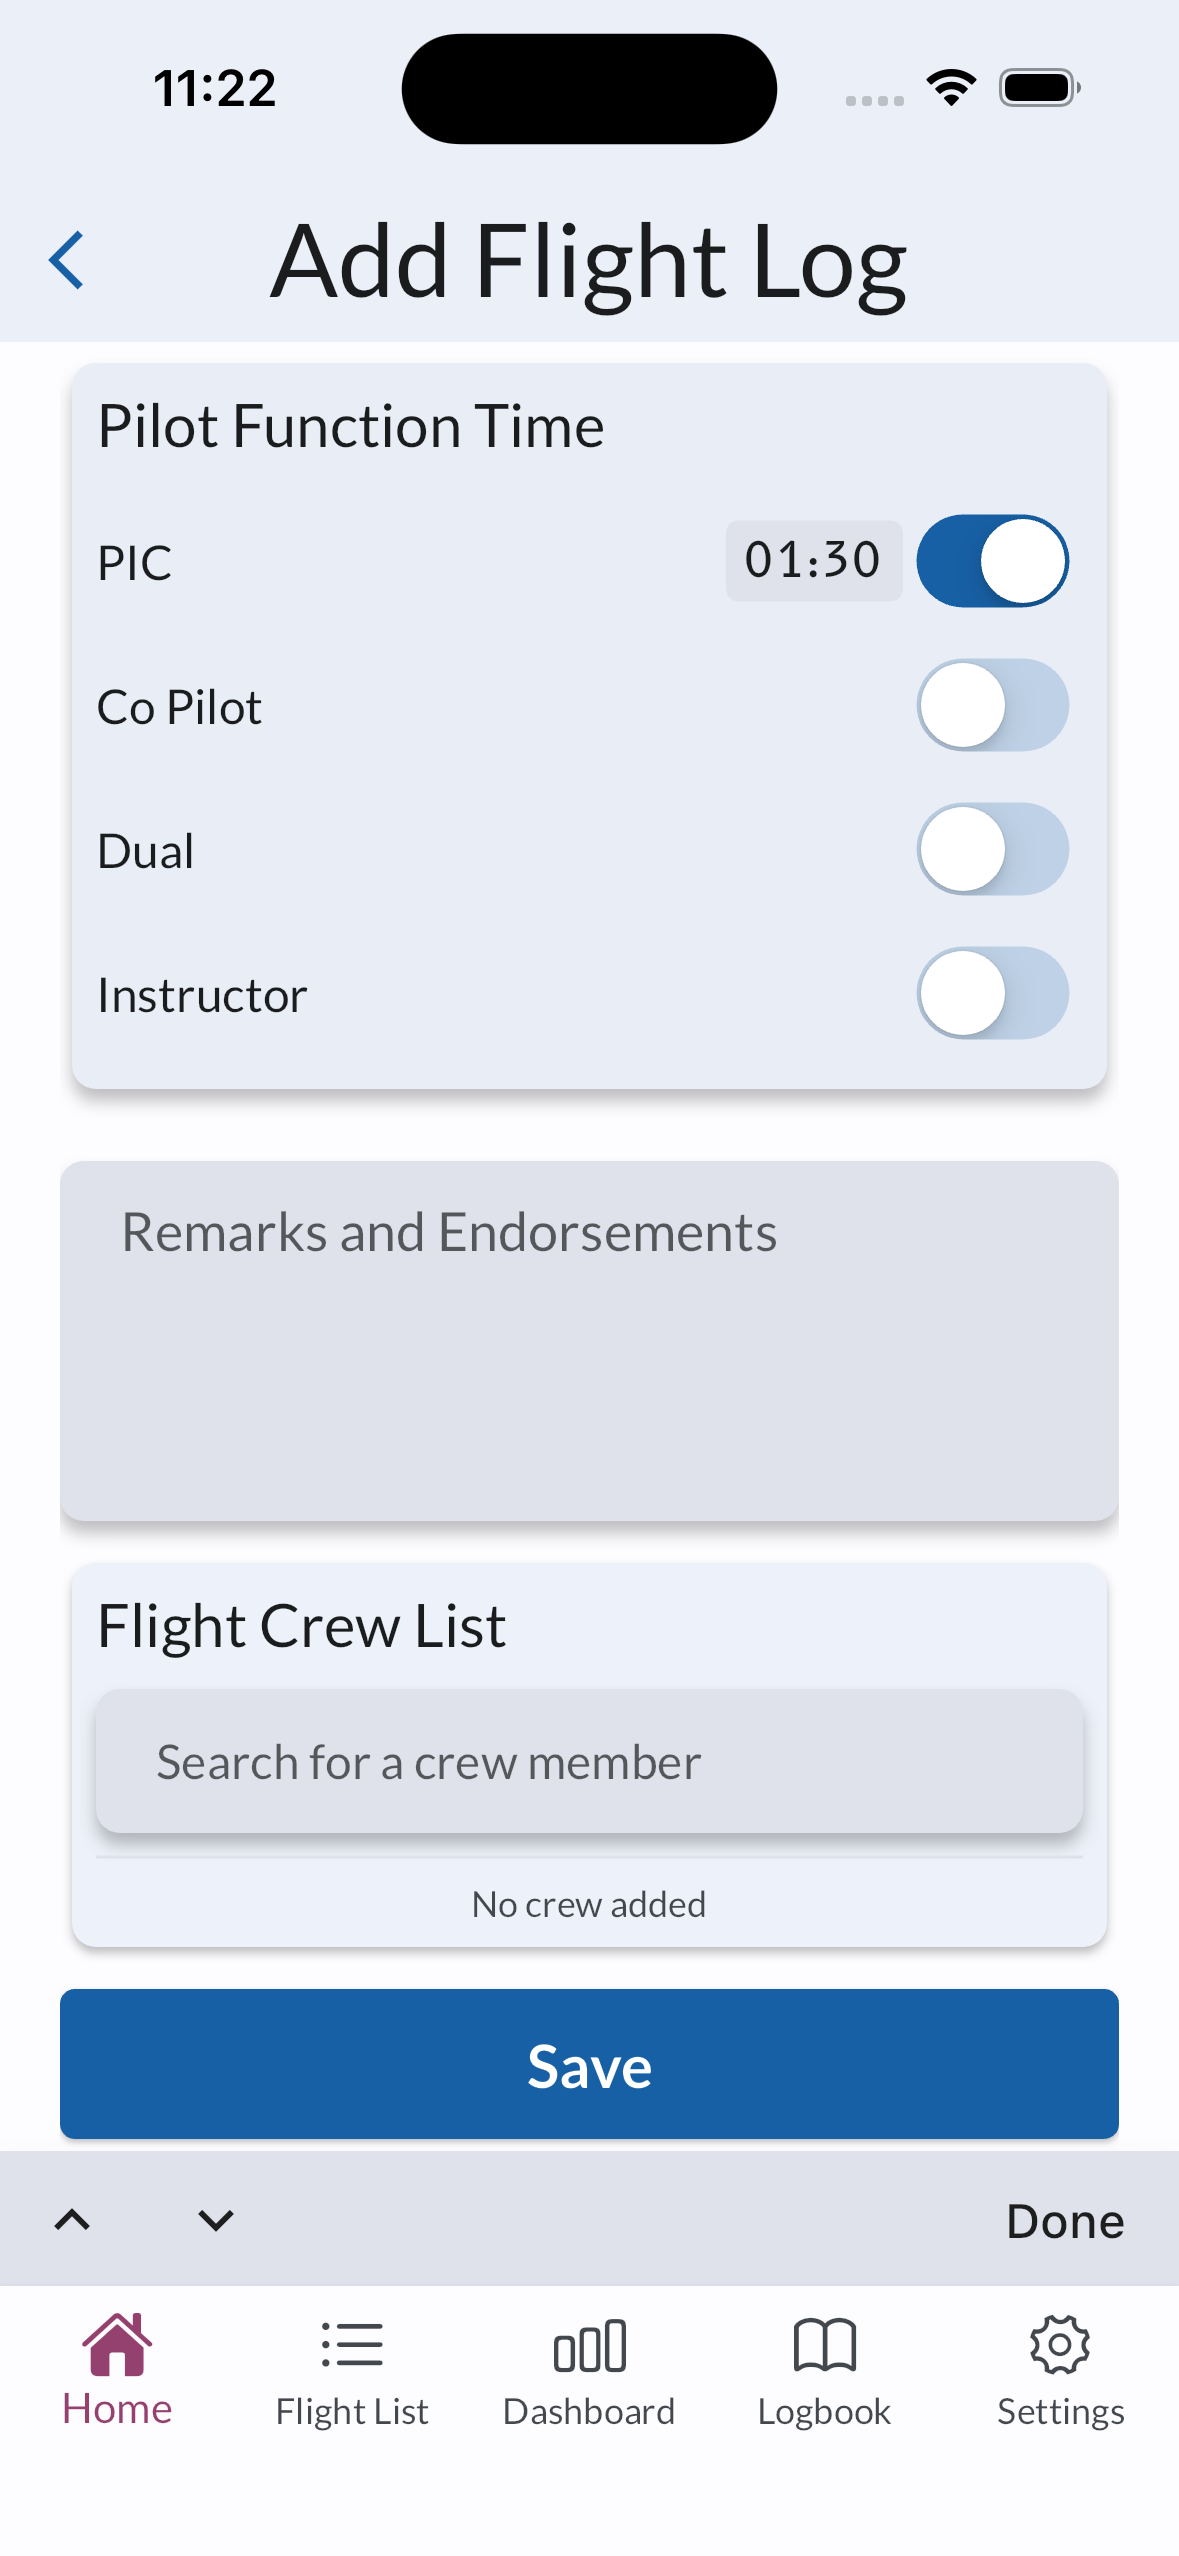Screen dimensions: 1179x2556
Task: Tap the Logbook open-book icon
Action: tap(824, 2345)
